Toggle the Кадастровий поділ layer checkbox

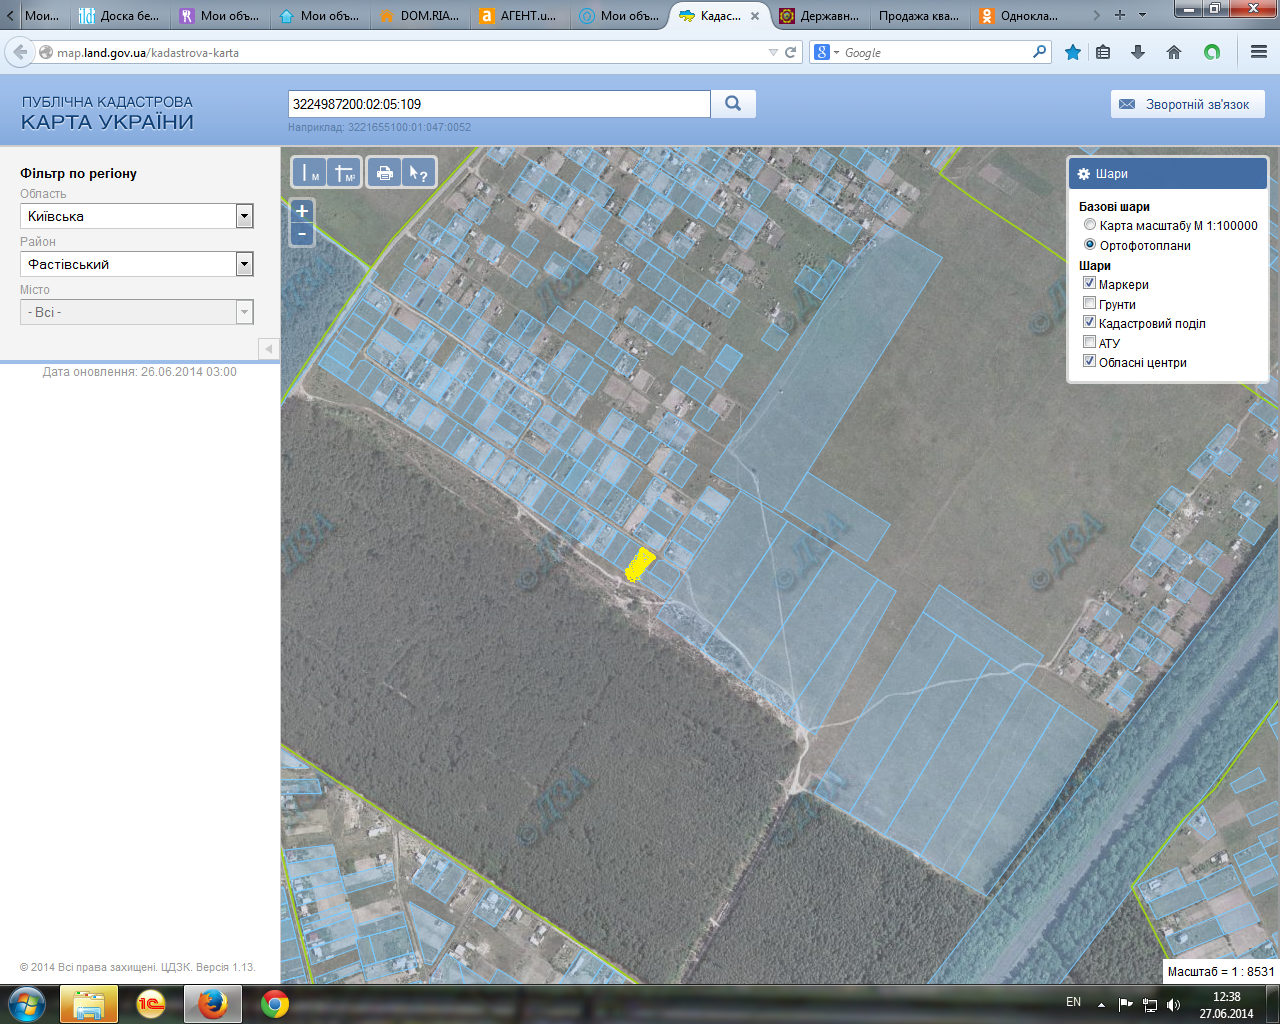click(1090, 322)
